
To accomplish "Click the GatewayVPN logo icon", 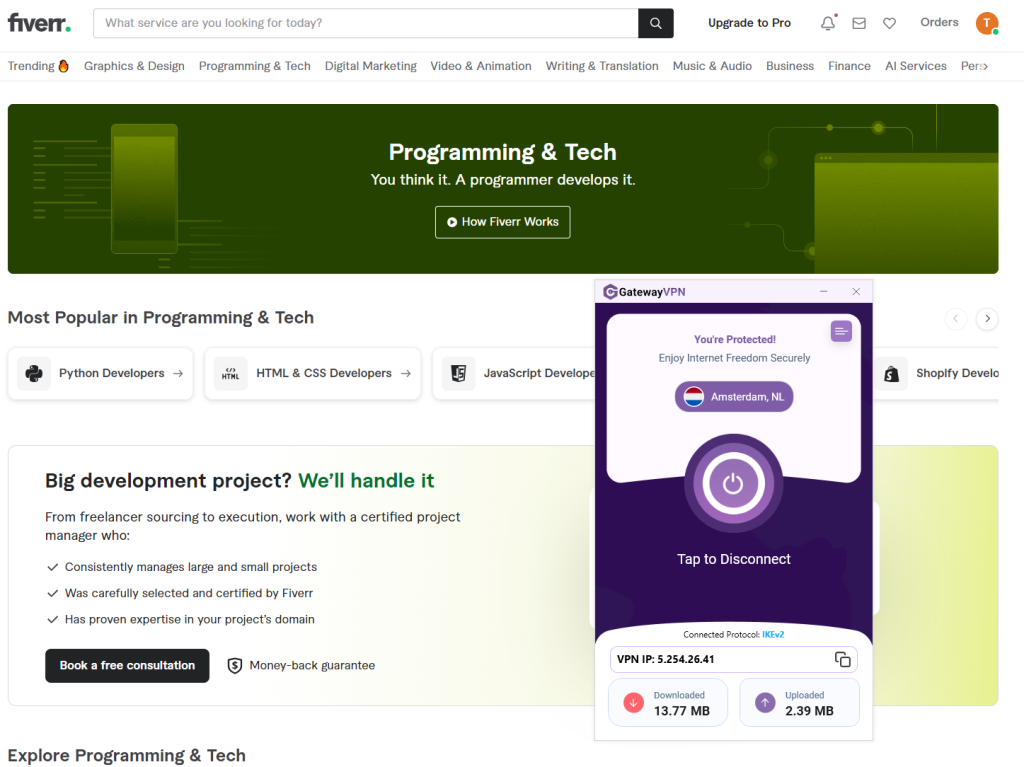I will (x=610, y=291).
